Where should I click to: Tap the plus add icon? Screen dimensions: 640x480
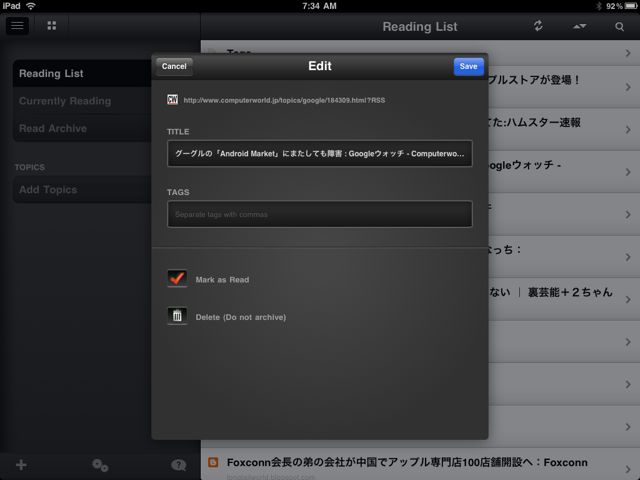coord(21,464)
